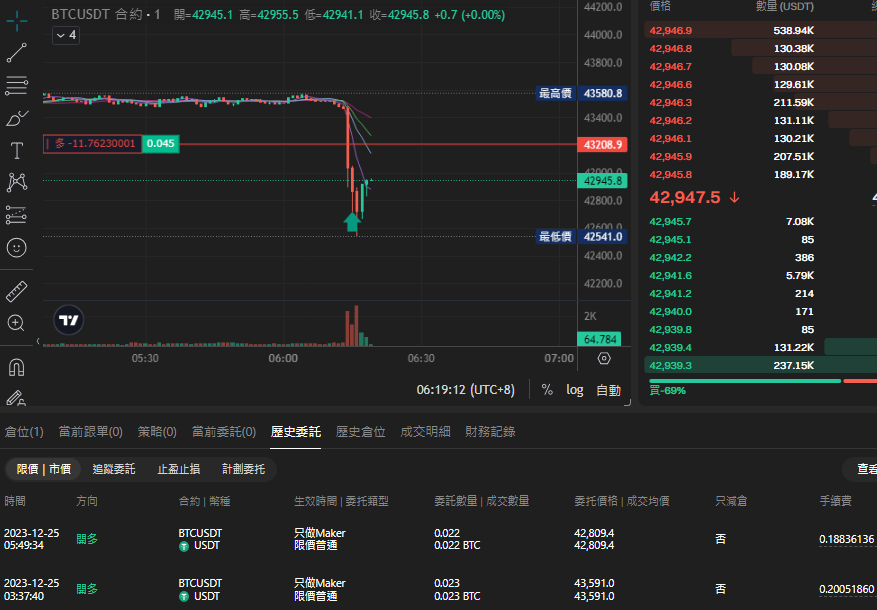
Task: Open the pattern drawing tool
Action: pyautogui.click(x=17, y=182)
